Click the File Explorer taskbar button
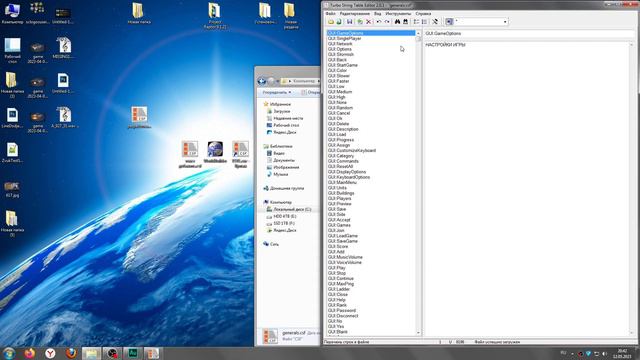This screenshot has height=360, width=640. pos(91,353)
